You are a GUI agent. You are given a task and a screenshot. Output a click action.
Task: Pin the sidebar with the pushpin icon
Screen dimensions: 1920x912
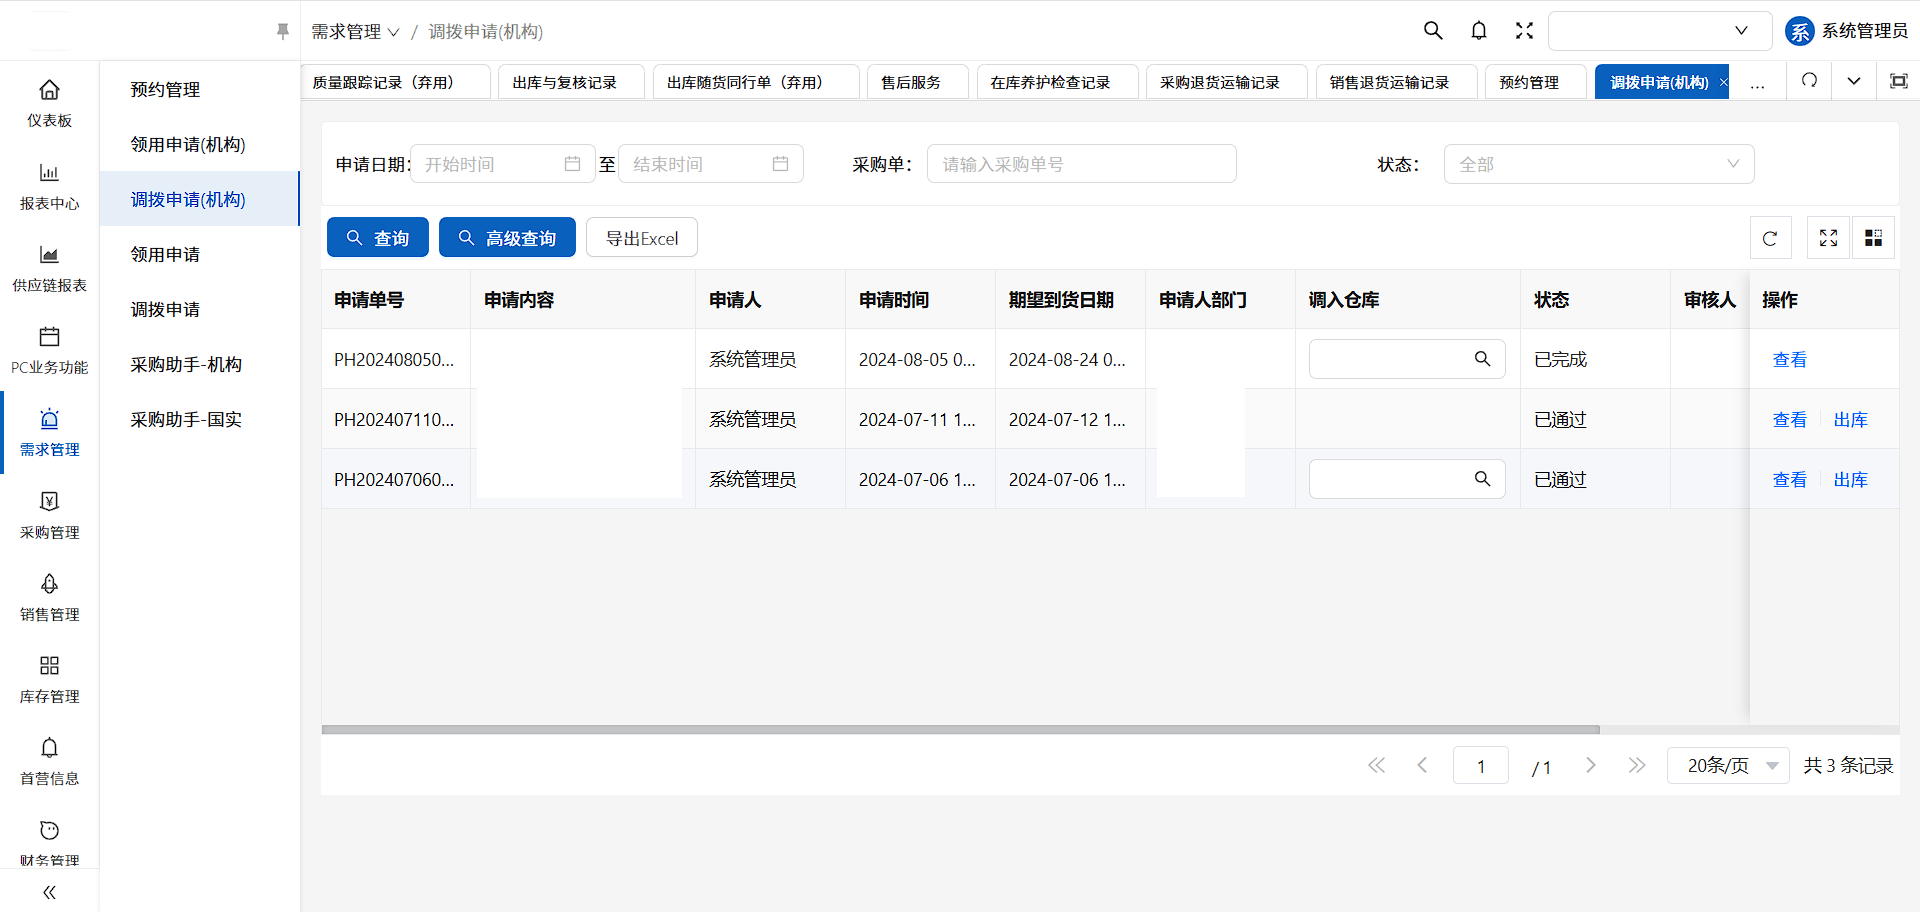tap(282, 32)
